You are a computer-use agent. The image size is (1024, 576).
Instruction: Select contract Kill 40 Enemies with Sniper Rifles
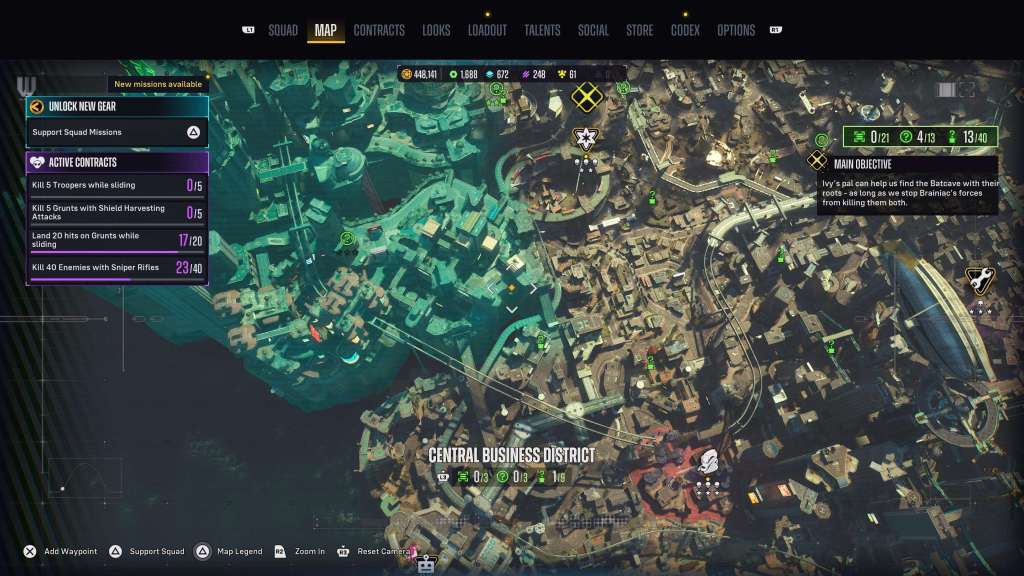click(118, 268)
